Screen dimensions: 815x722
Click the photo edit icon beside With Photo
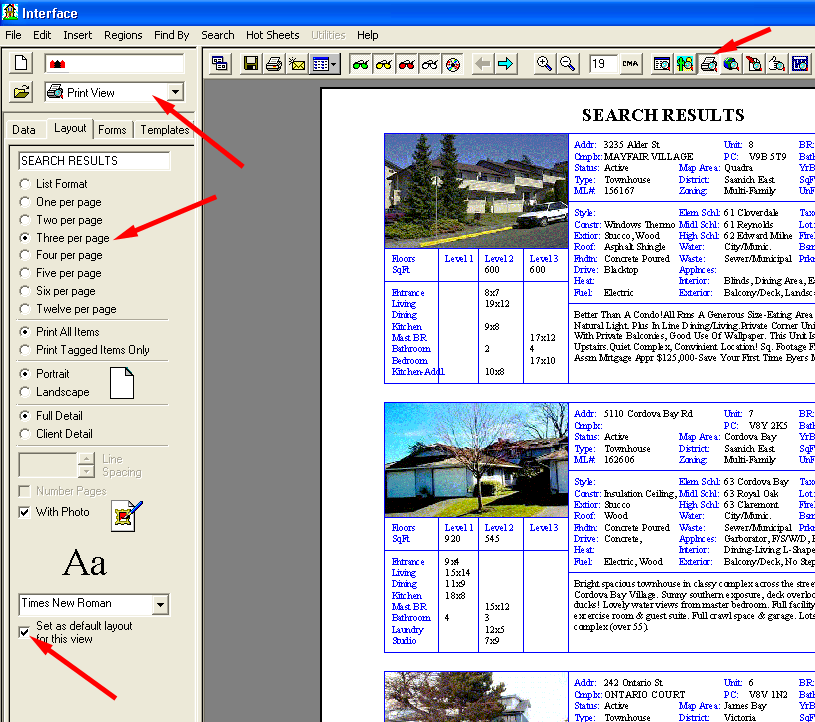(x=126, y=515)
